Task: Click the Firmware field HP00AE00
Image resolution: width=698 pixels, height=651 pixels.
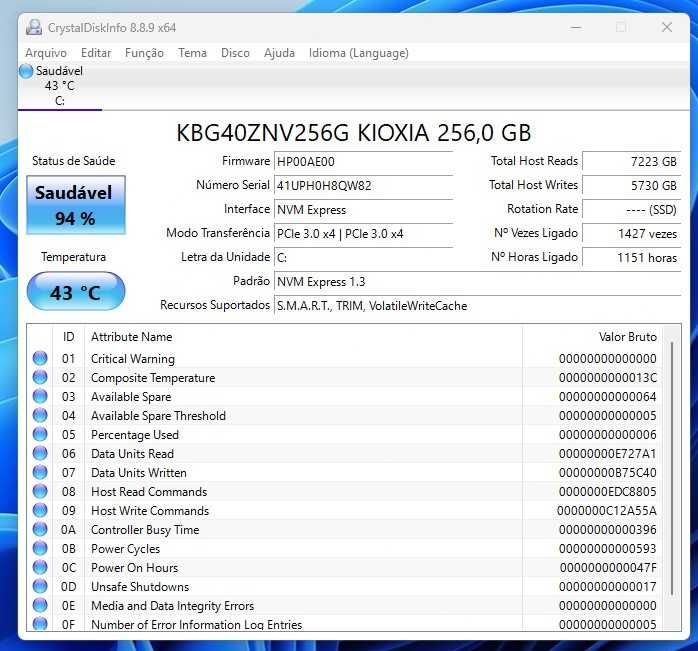Action: 363,162
